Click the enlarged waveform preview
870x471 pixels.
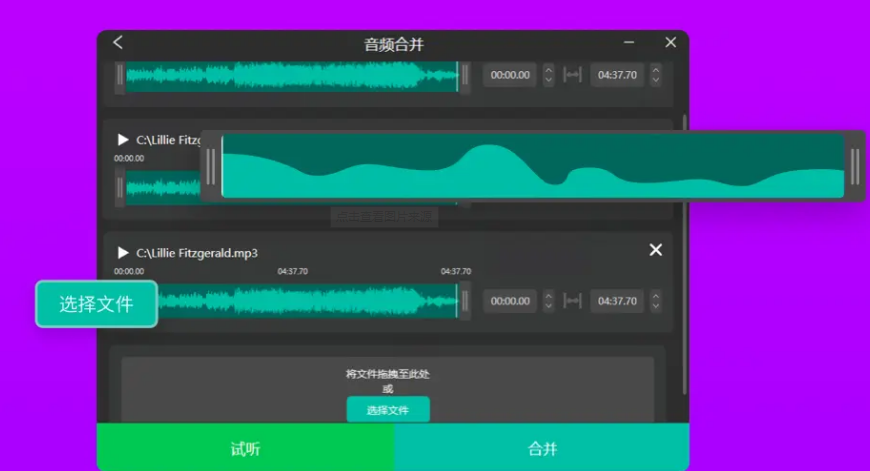[533, 166]
